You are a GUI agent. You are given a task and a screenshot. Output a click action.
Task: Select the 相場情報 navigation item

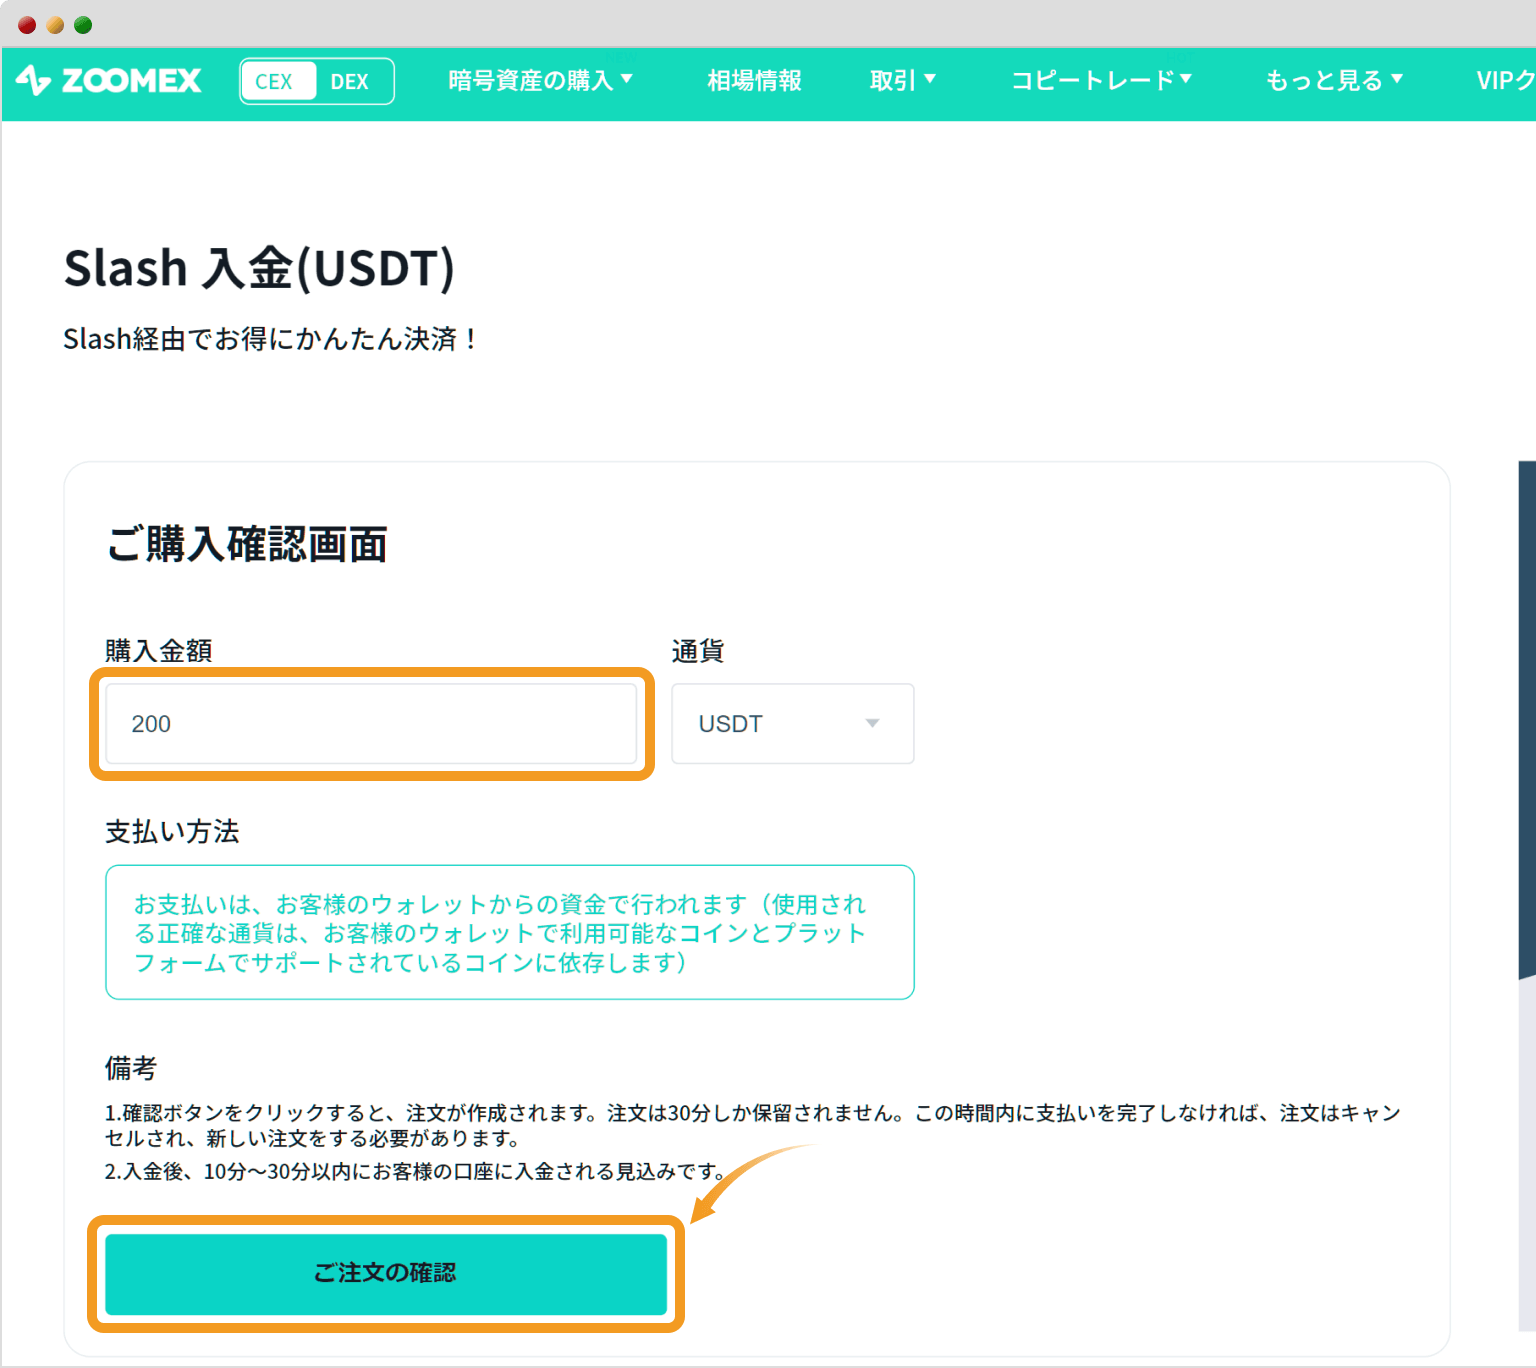[x=753, y=80]
